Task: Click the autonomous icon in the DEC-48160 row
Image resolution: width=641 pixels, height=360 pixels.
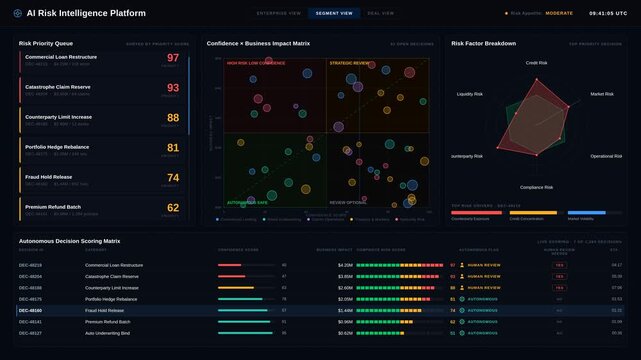Action: point(462,311)
